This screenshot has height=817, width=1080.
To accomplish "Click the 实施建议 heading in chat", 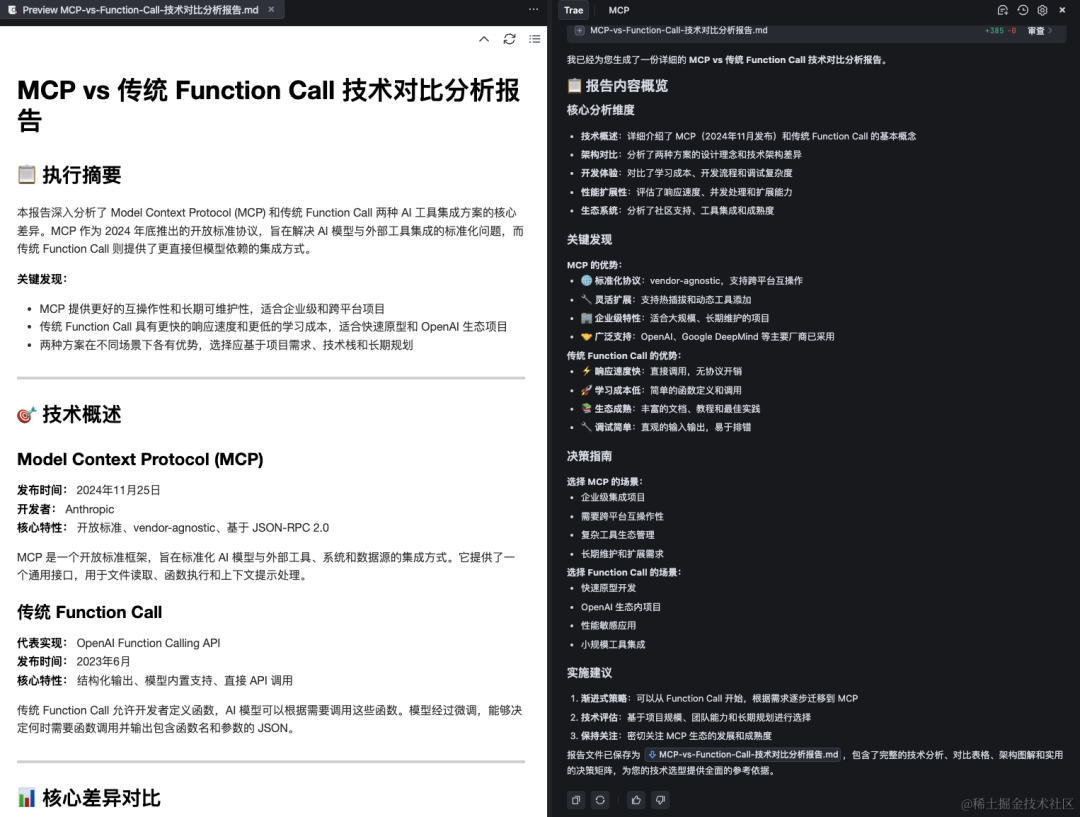I will (590, 673).
